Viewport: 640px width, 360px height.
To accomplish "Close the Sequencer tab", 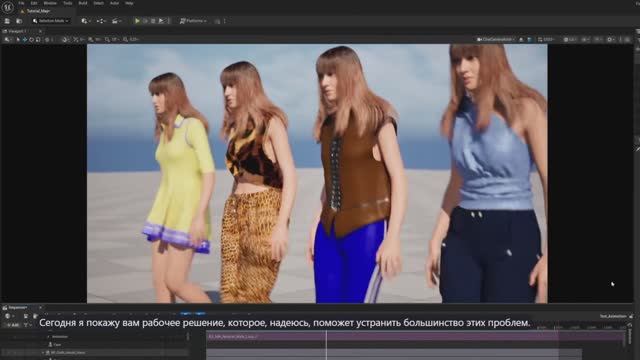I will pos(40,307).
